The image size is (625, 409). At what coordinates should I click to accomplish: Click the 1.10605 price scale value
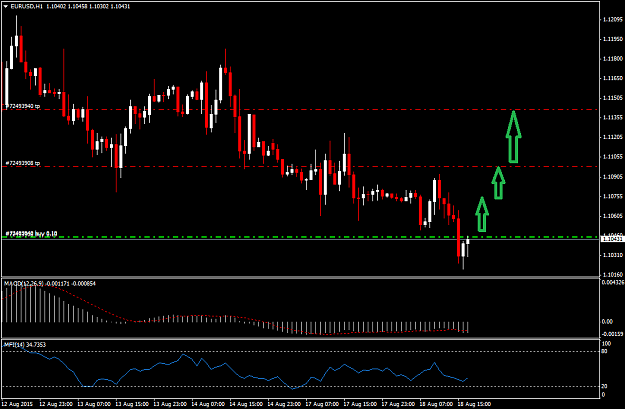[x=613, y=216]
